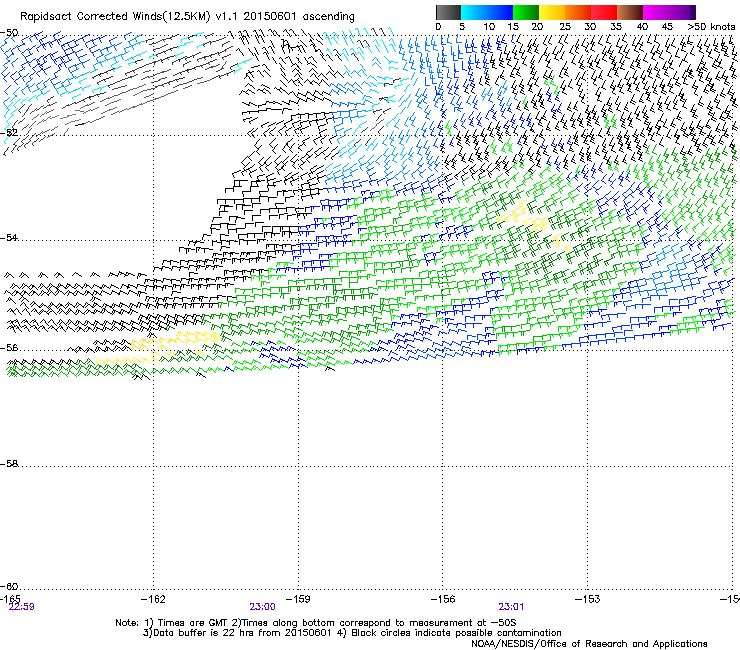
Task: Click the purple time stamp '23:00'
Action: (262, 607)
